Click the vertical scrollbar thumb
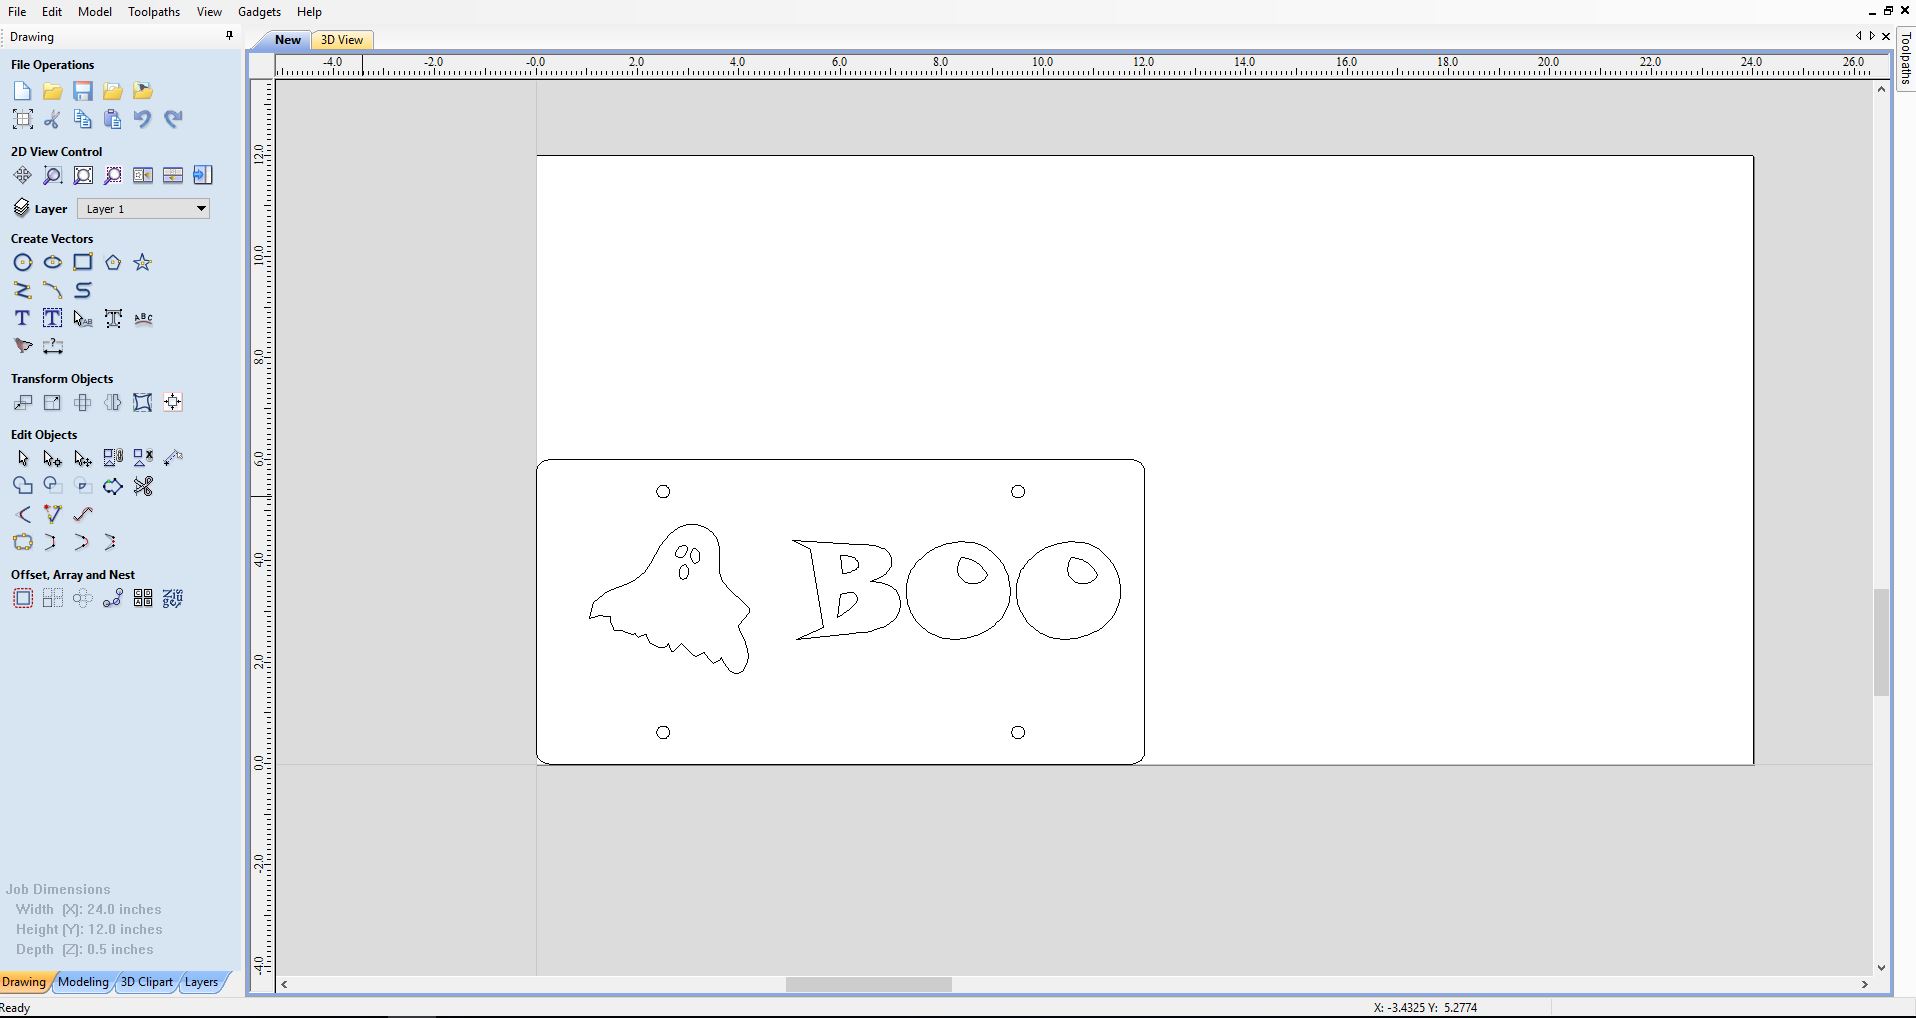The height and width of the screenshot is (1018, 1916). [1881, 643]
